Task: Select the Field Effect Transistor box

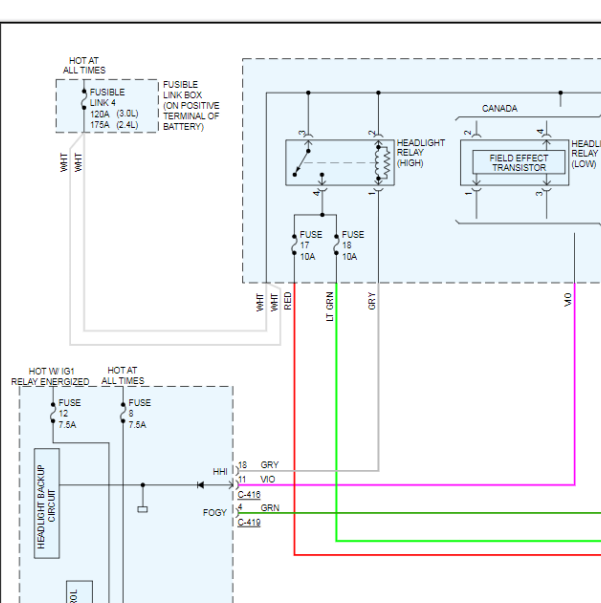Action: click(x=518, y=163)
